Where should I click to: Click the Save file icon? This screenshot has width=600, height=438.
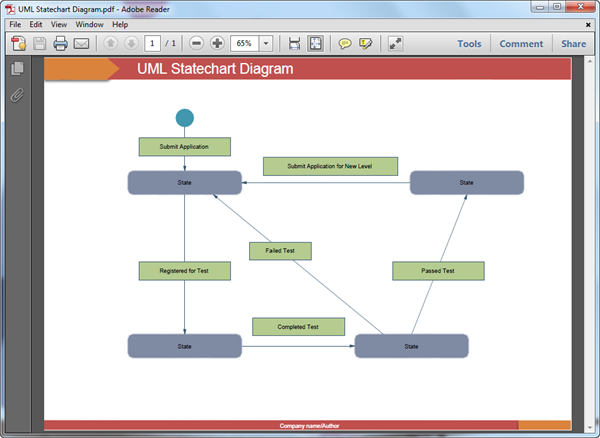click(x=40, y=44)
